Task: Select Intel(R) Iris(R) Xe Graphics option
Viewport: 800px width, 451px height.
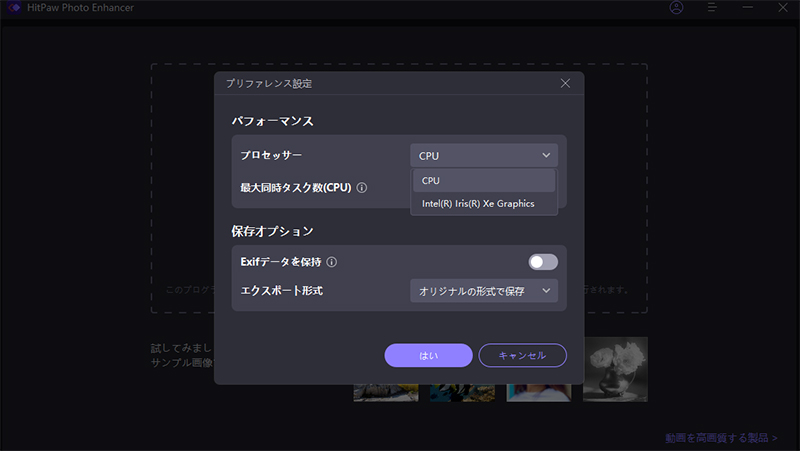Action: point(484,204)
